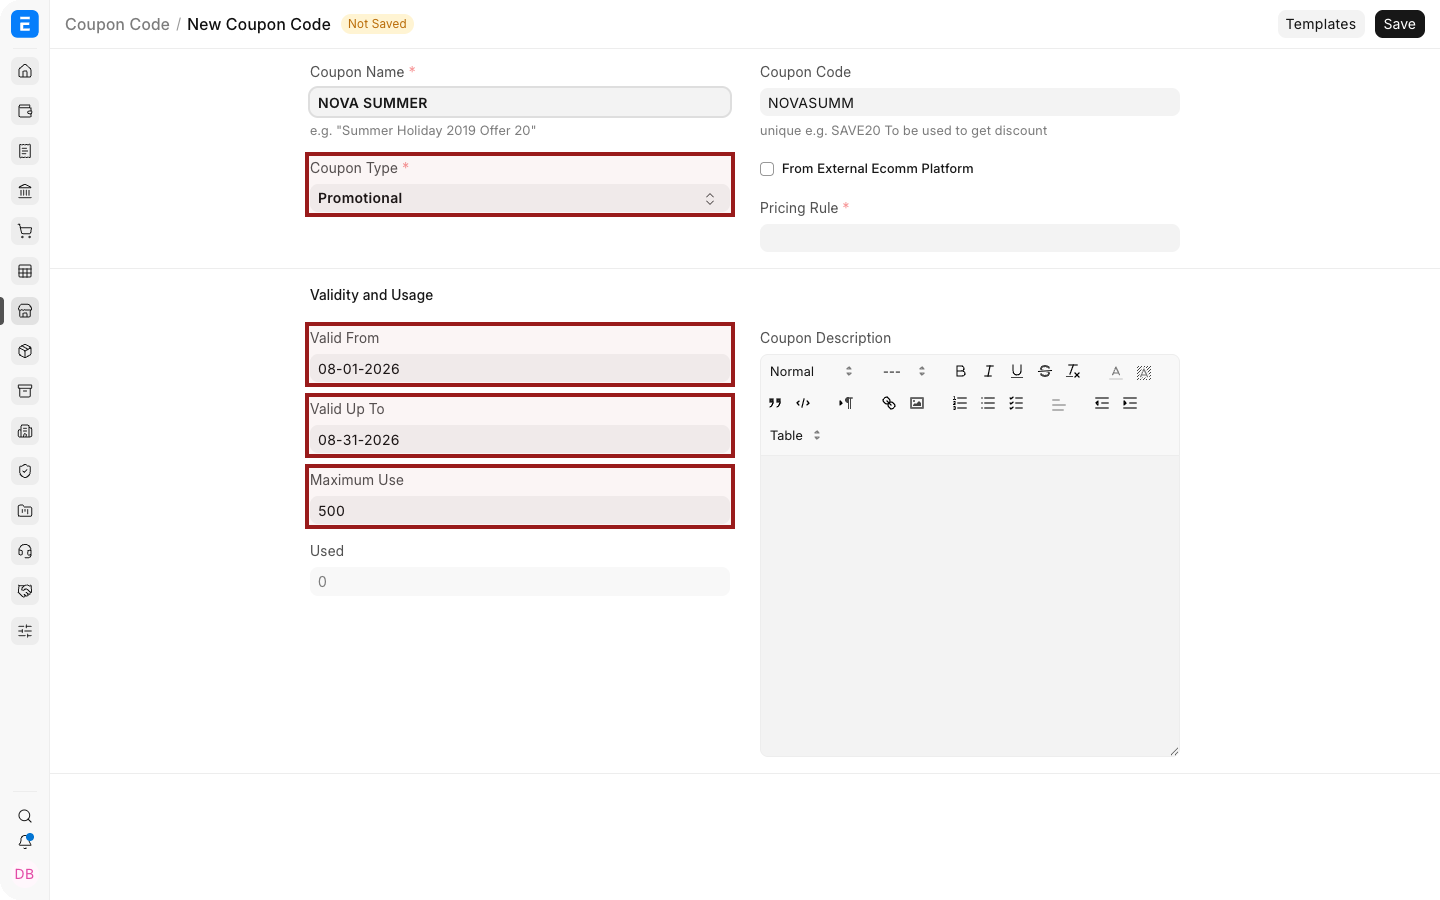Click the "Validity and Usage" section heading

coord(371,295)
